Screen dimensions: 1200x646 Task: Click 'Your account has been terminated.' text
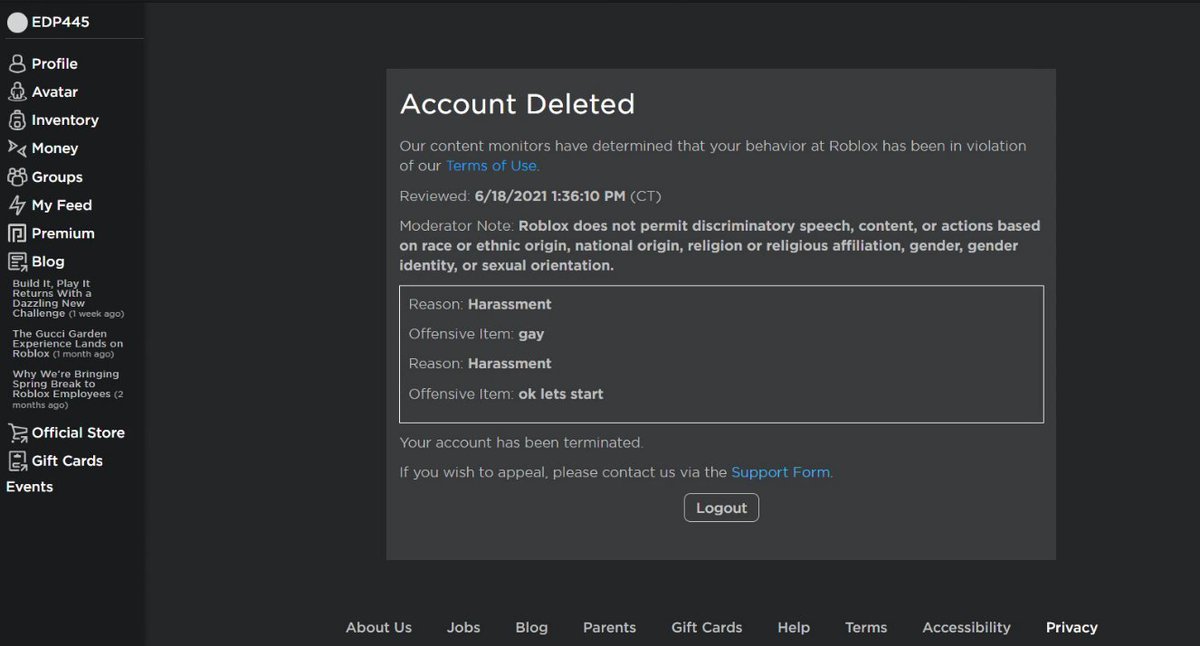(521, 442)
